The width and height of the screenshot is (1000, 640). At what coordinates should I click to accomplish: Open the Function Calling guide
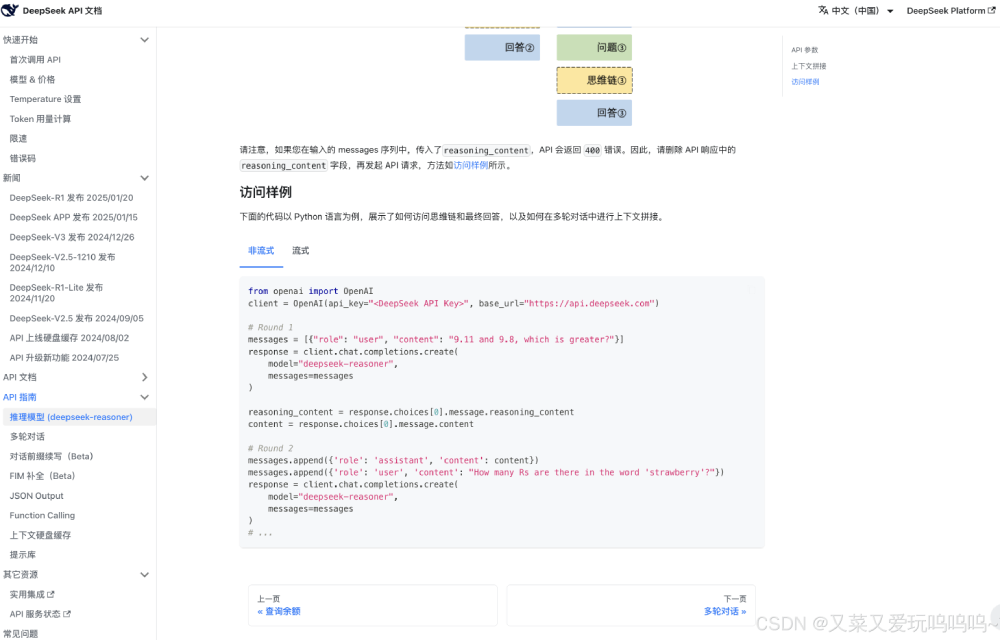click(42, 515)
